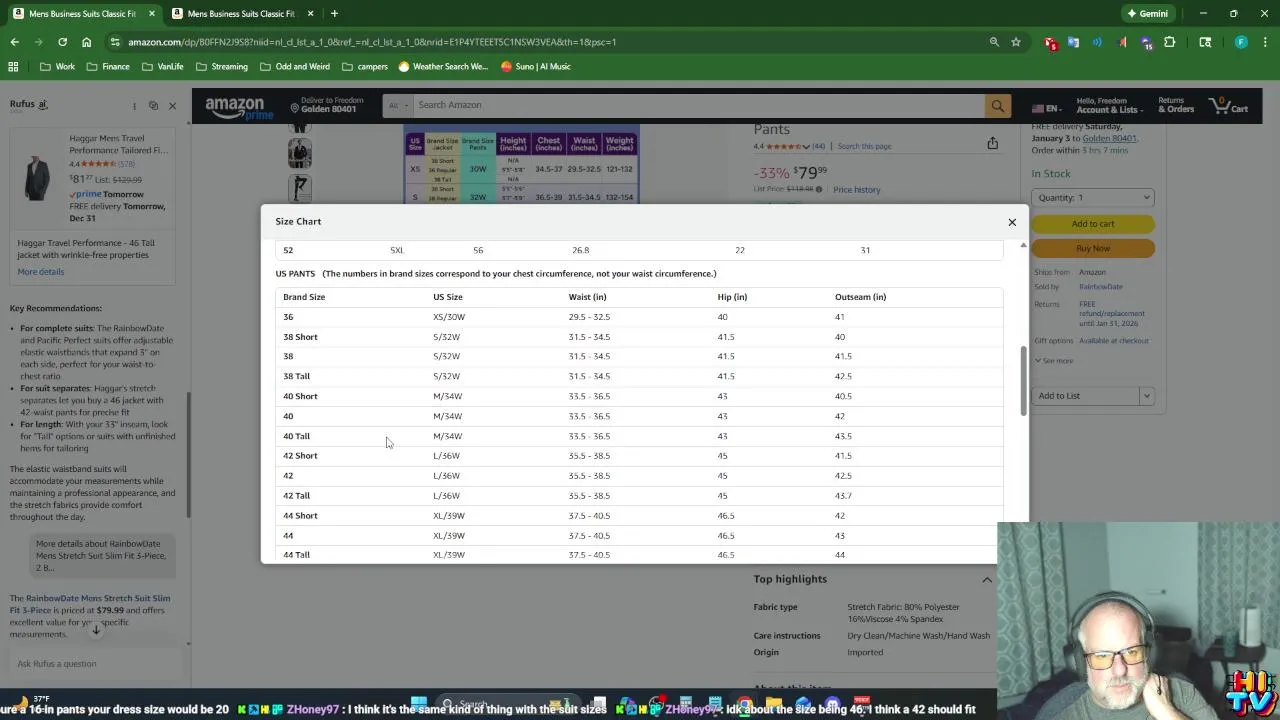Click the weather icon in taskbar
Viewport: 1280px width, 720px height.
(x=20, y=702)
